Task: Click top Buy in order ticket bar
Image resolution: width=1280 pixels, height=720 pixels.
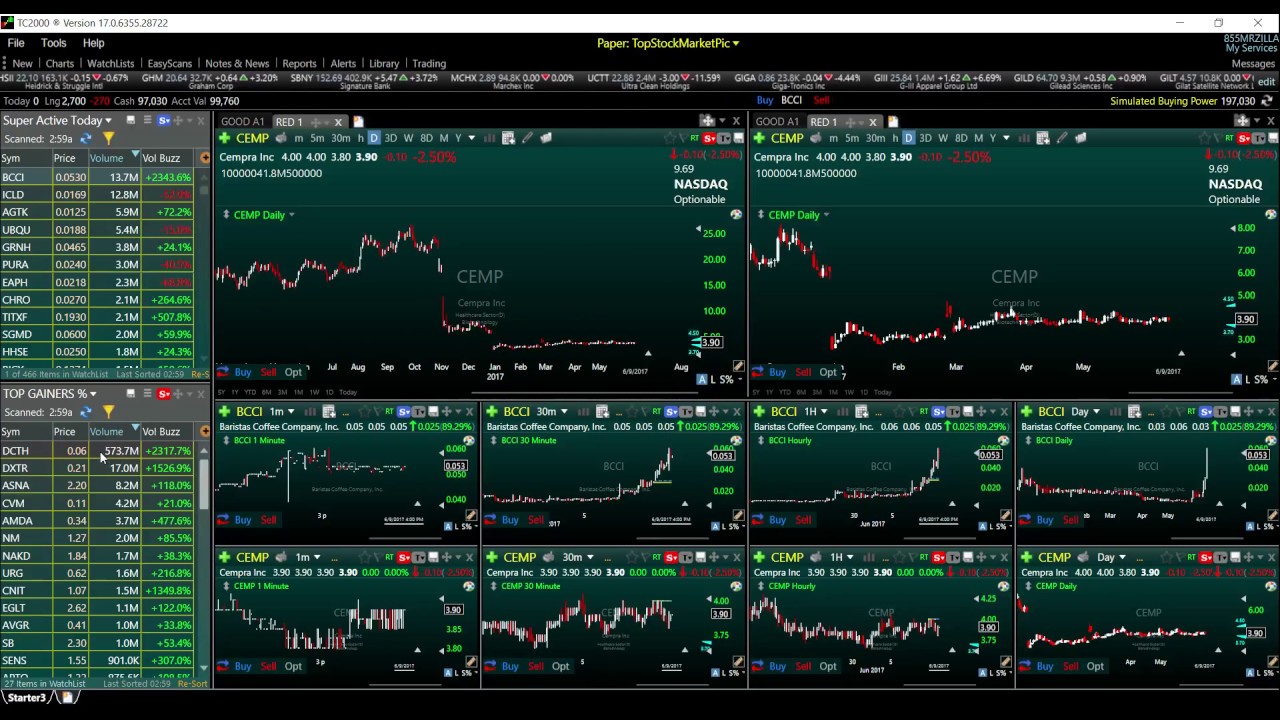Action: click(x=764, y=100)
